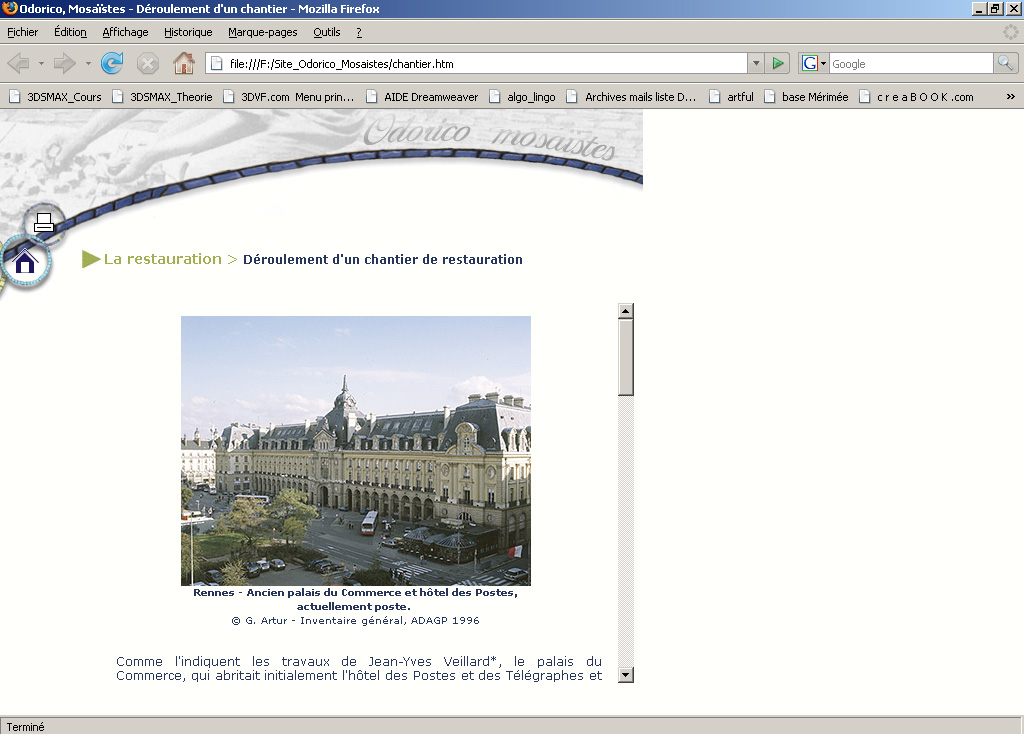Viewport: 1024px width, 734px height.
Task: Open the base Mérimée bookmark
Action: pos(807,97)
